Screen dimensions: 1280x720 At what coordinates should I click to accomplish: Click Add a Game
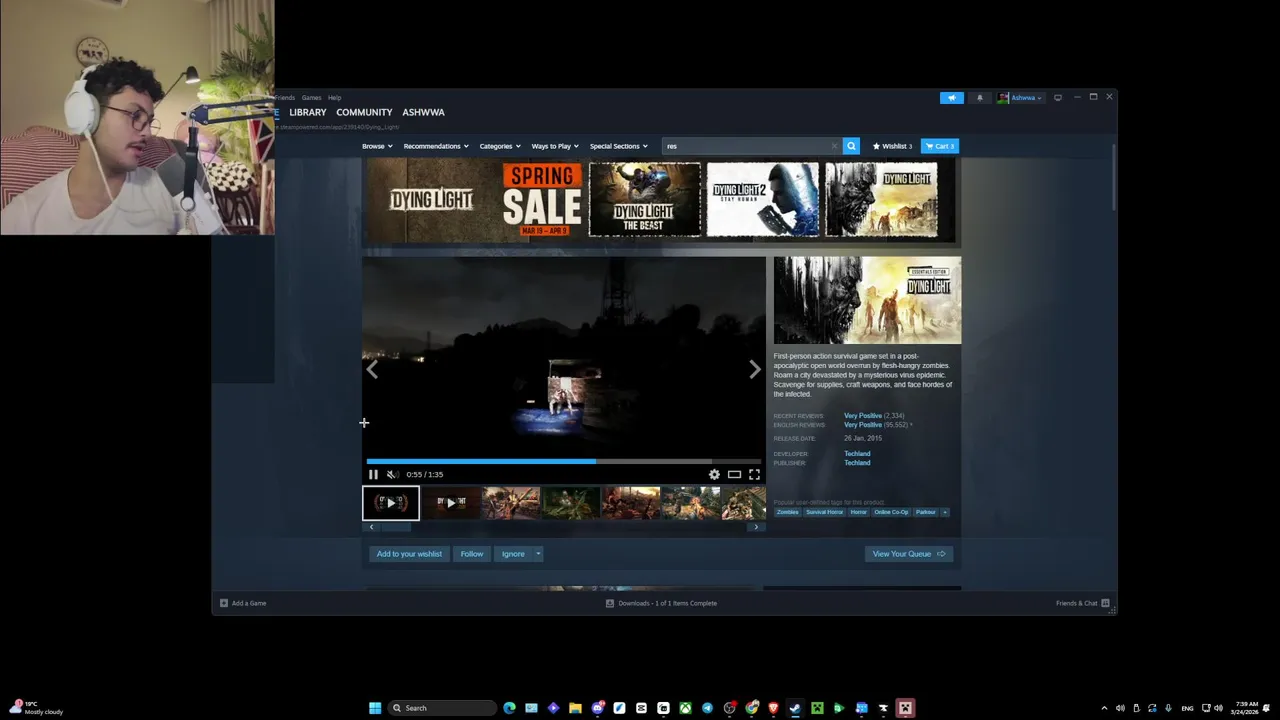[x=243, y=603]
